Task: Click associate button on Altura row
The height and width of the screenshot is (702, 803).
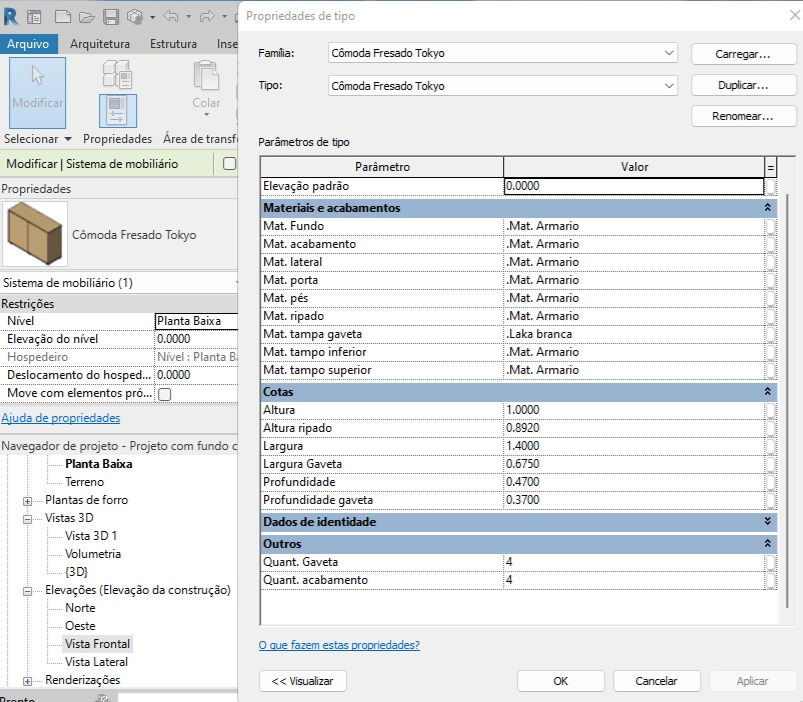Action: (770, 410)
